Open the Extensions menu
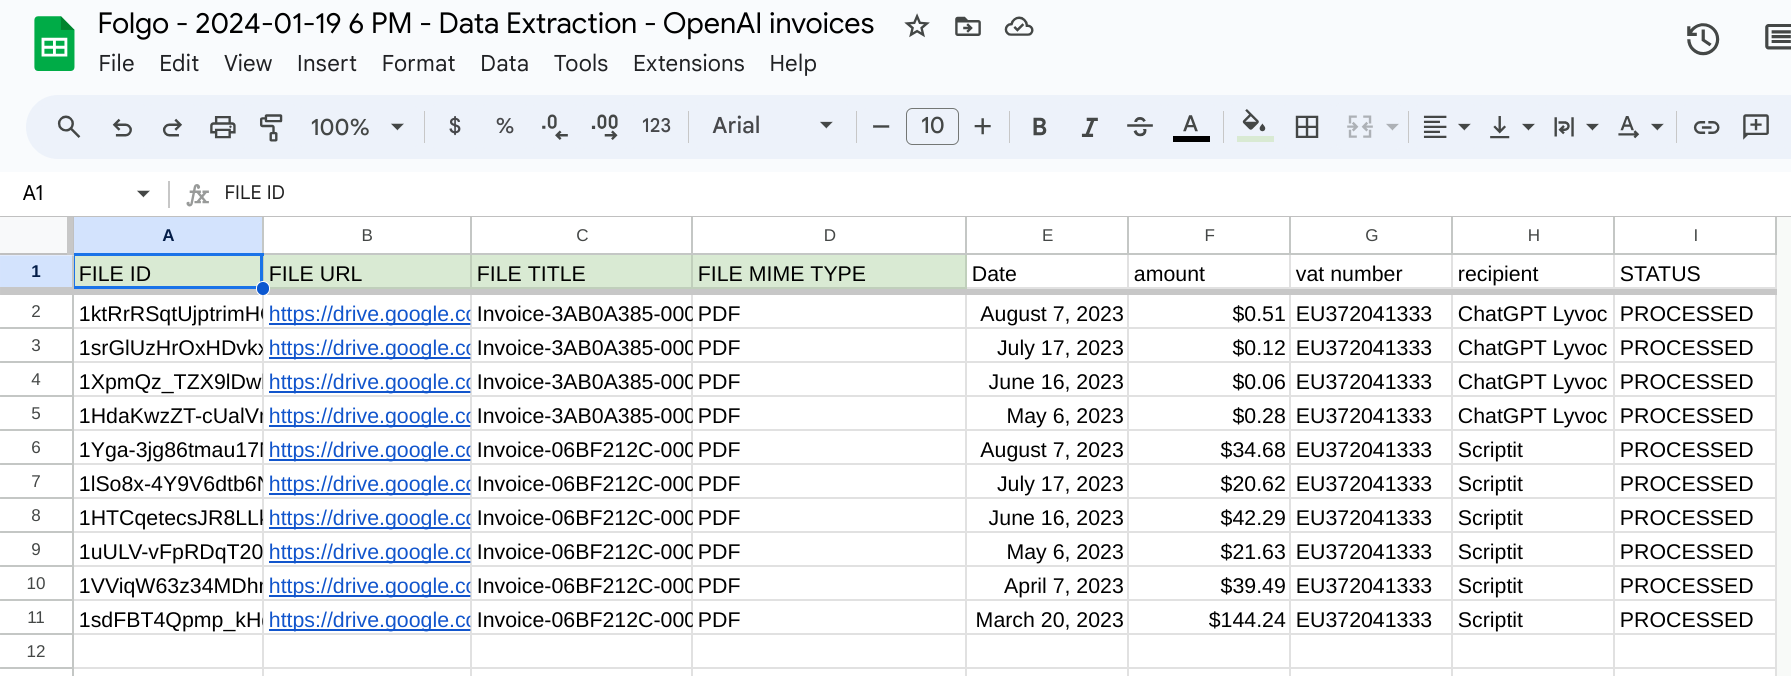1791x676 pixels. pos(688,63)
